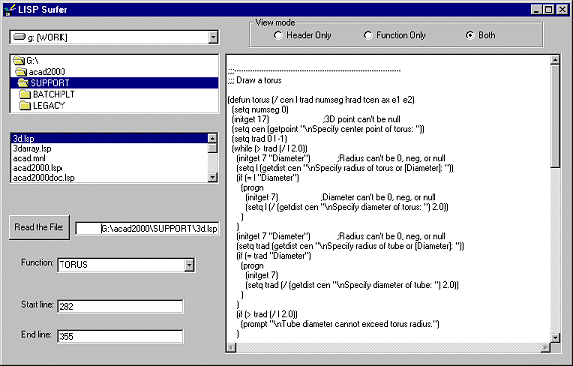
Task: Click the acad2000 folder icon
Action: [21, 72]
